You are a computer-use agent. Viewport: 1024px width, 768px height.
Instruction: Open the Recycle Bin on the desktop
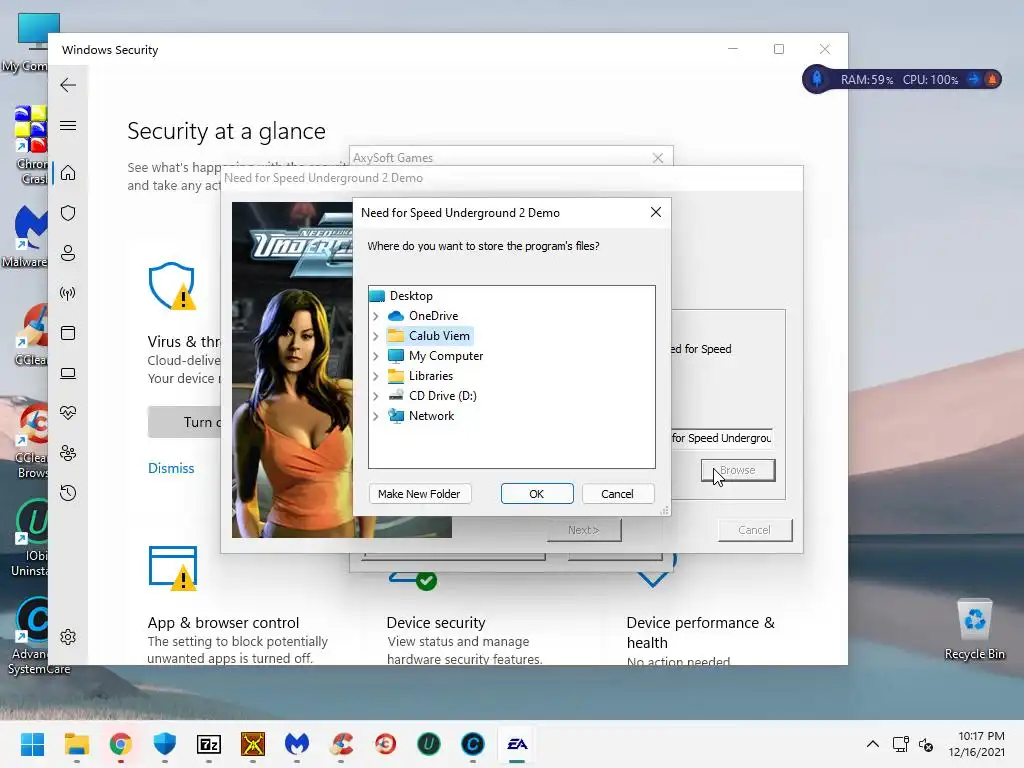[974, 630]
